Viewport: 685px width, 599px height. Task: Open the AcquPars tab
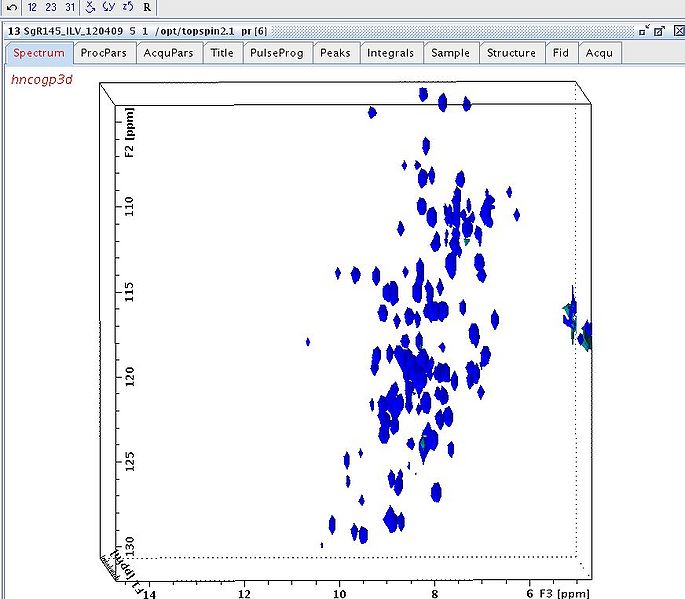[170, 53]
